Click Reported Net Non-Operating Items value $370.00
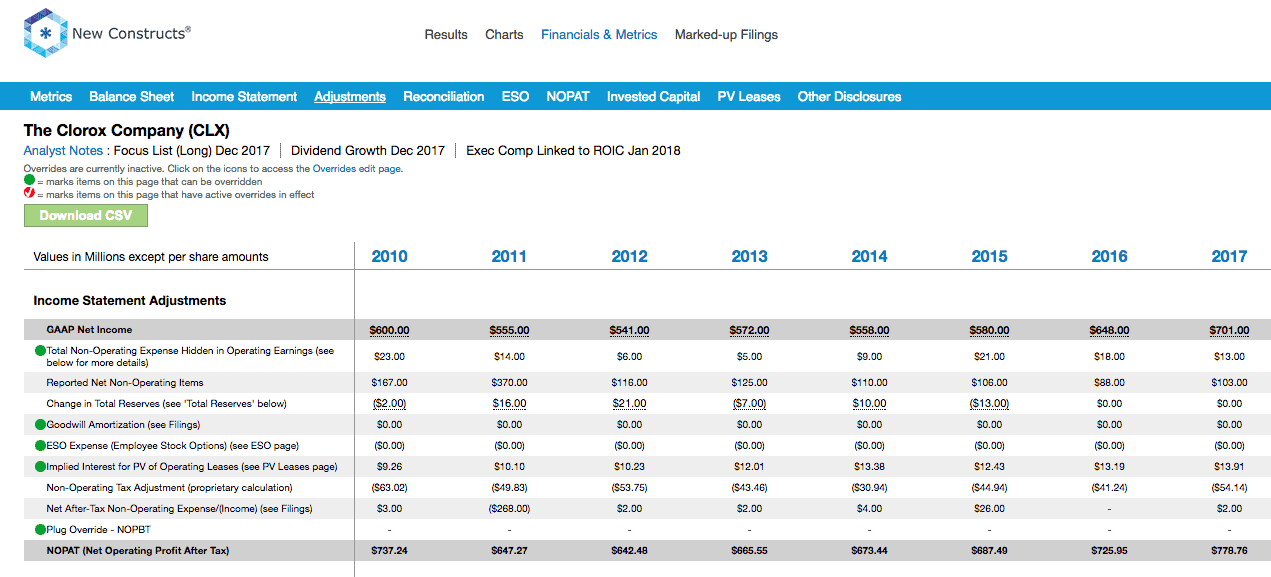The height and width of the screenshot is (577, 1271). click(509, 383)
